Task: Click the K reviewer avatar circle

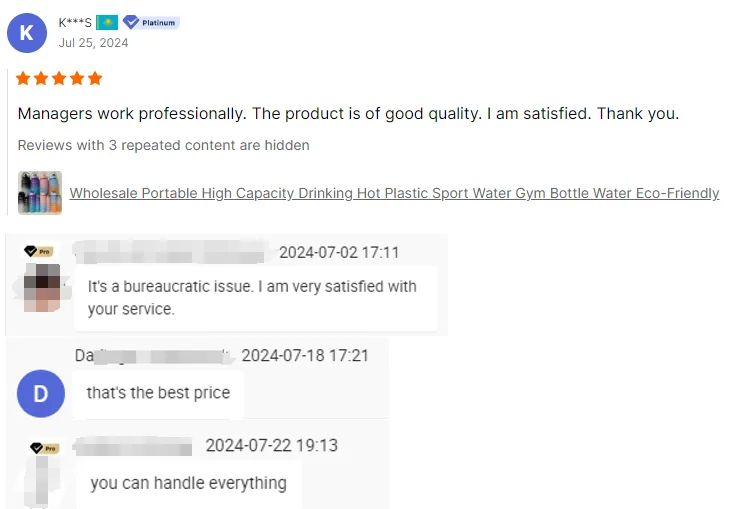Action: [27, 33]
